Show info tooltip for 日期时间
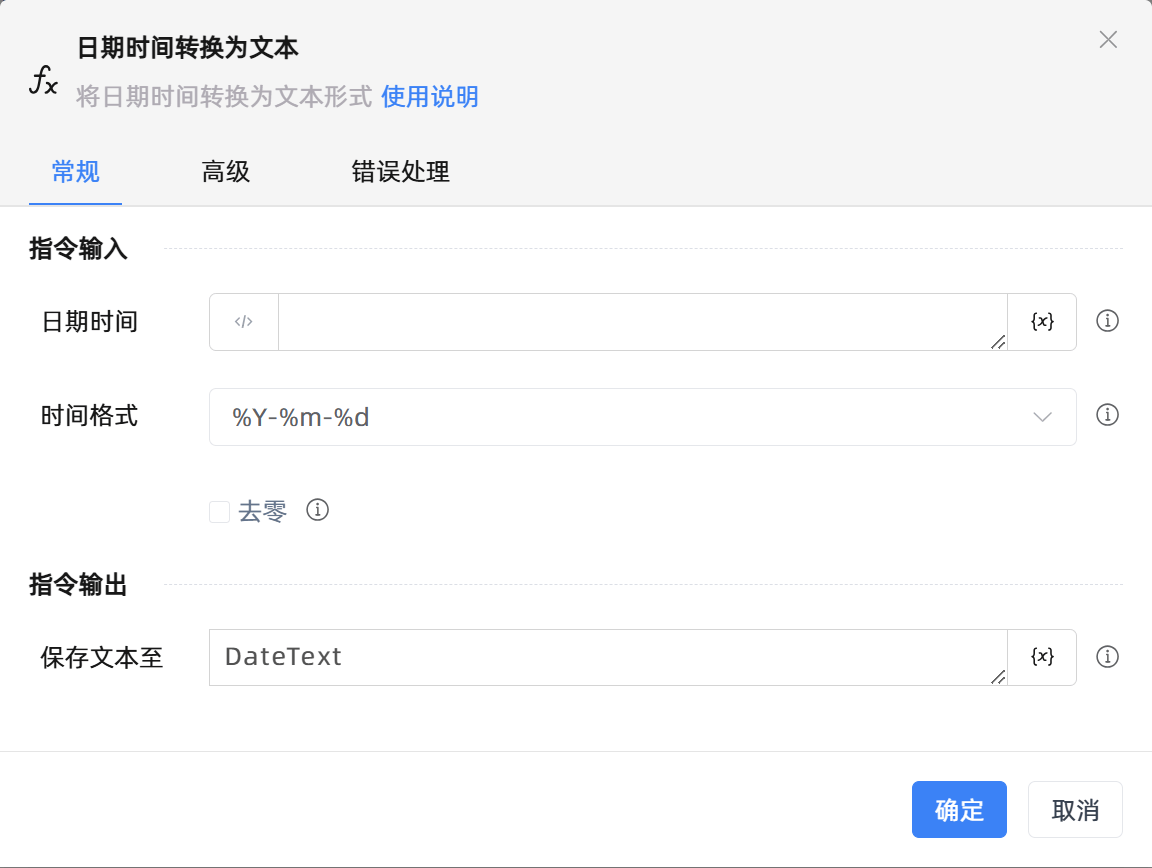Screen dimensions: 1152x868 1107,321
